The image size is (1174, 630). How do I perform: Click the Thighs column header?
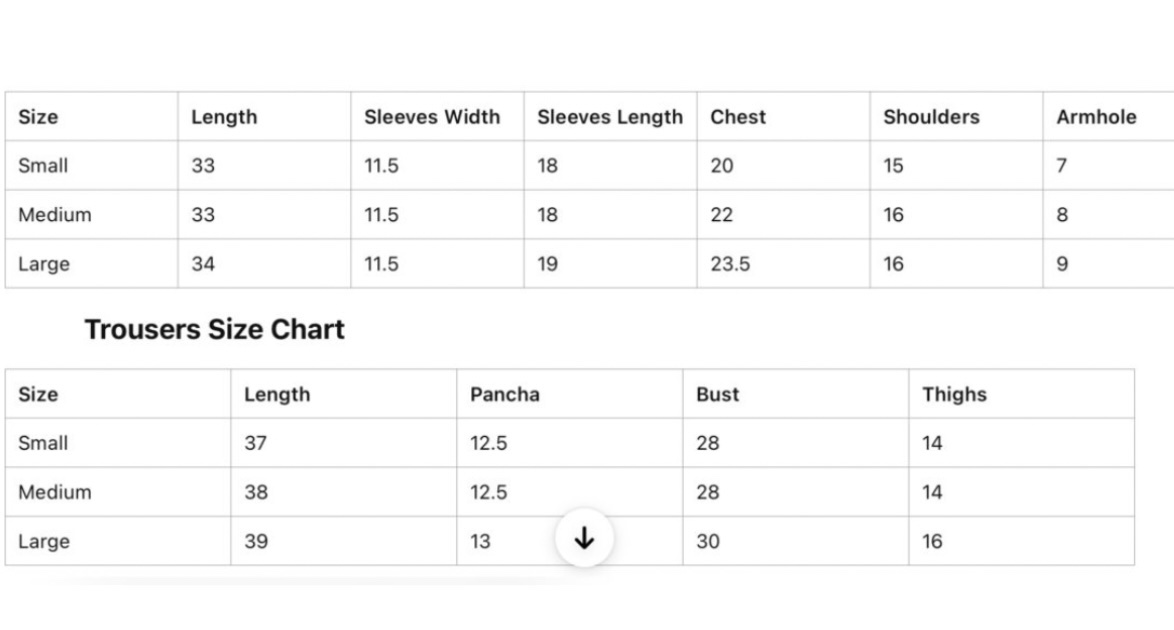(x=954, y=394)
